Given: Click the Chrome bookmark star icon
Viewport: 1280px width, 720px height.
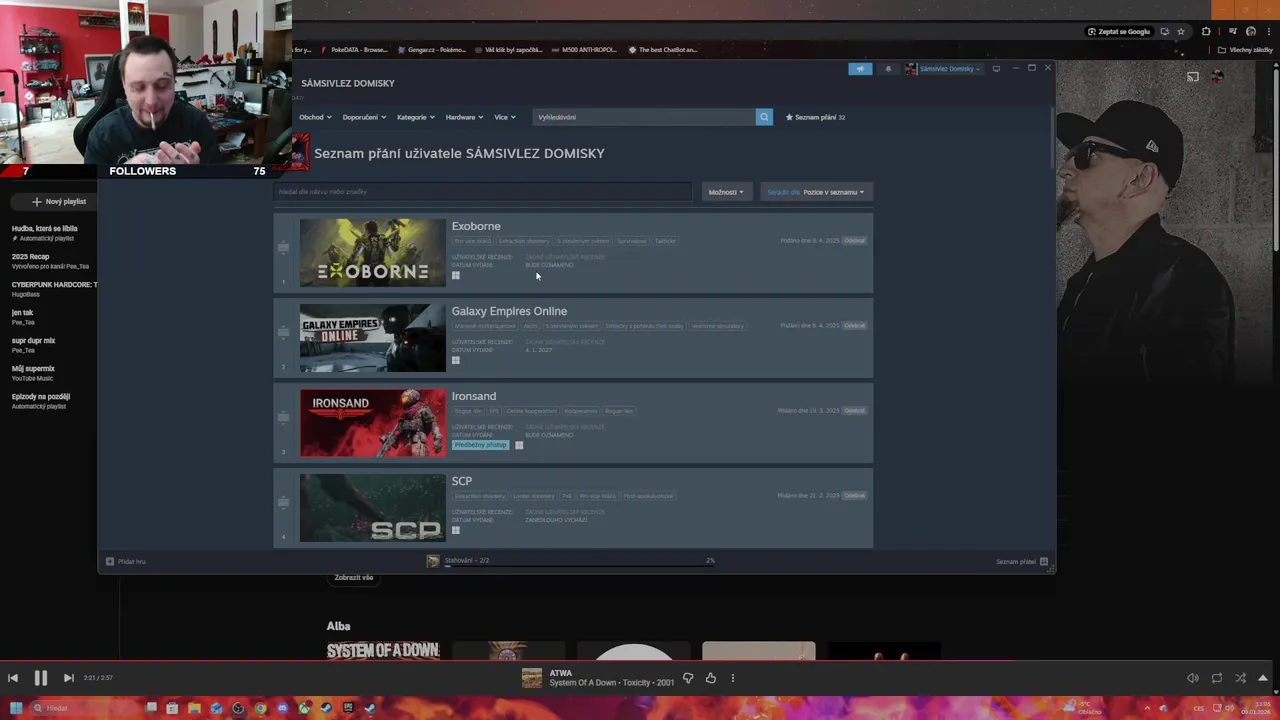Looking at the screenshot, I should 1181,31.
